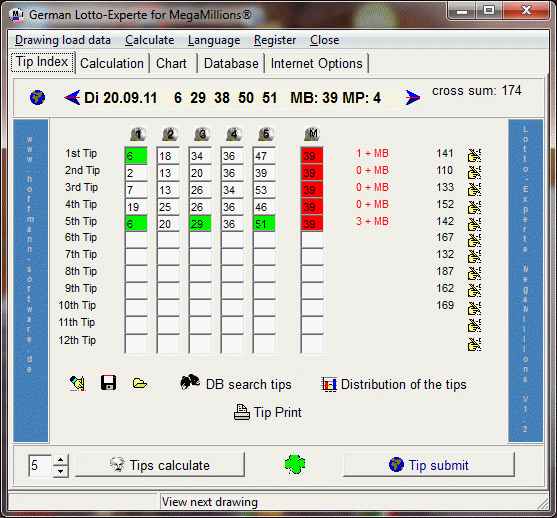557x518 pixels.
Task: Open the Language menu
Action: [x=214, y=40]
